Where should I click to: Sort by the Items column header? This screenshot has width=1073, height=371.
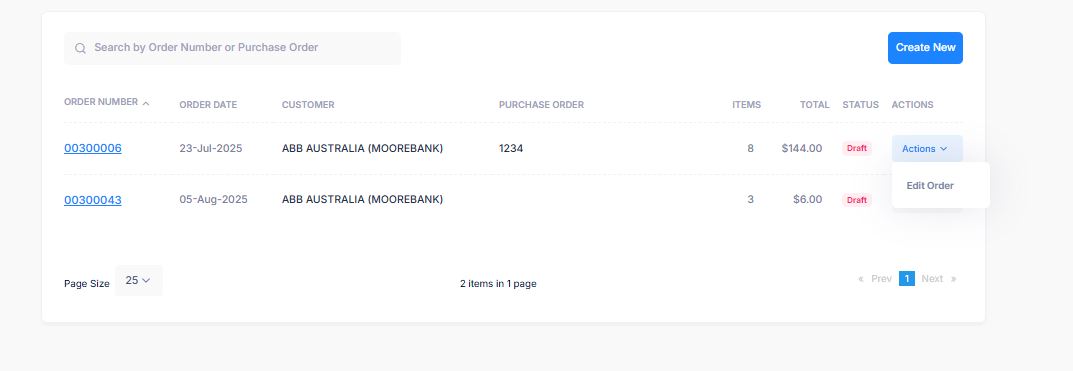pos(747,105)
